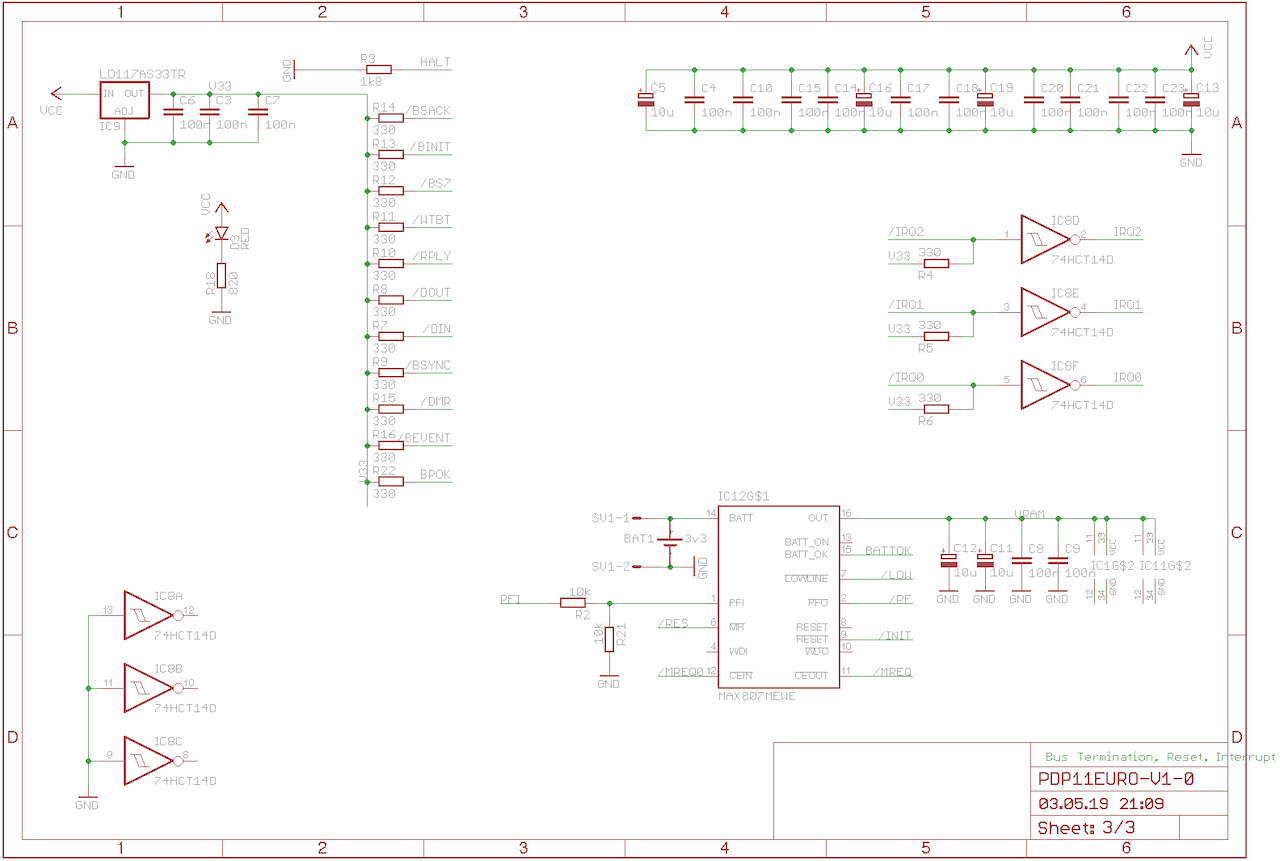Click the MAX807MEWE supervisor IC body
Image resolution: width=1280 pixels, height=861 pixels.
pos(780,595)
